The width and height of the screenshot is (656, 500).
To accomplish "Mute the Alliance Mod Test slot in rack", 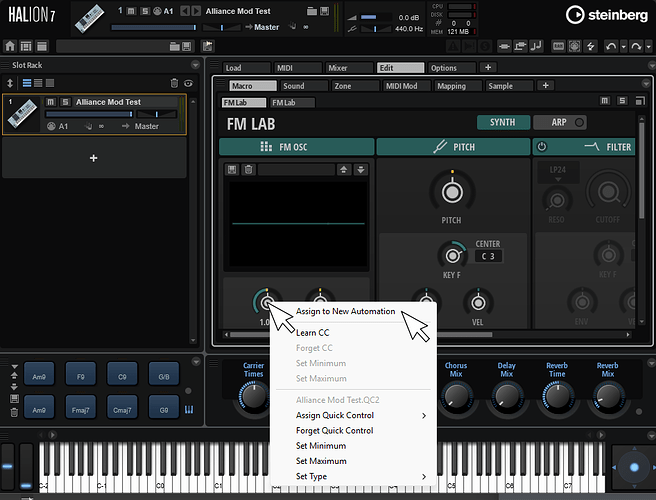I will tap(51, 102).
